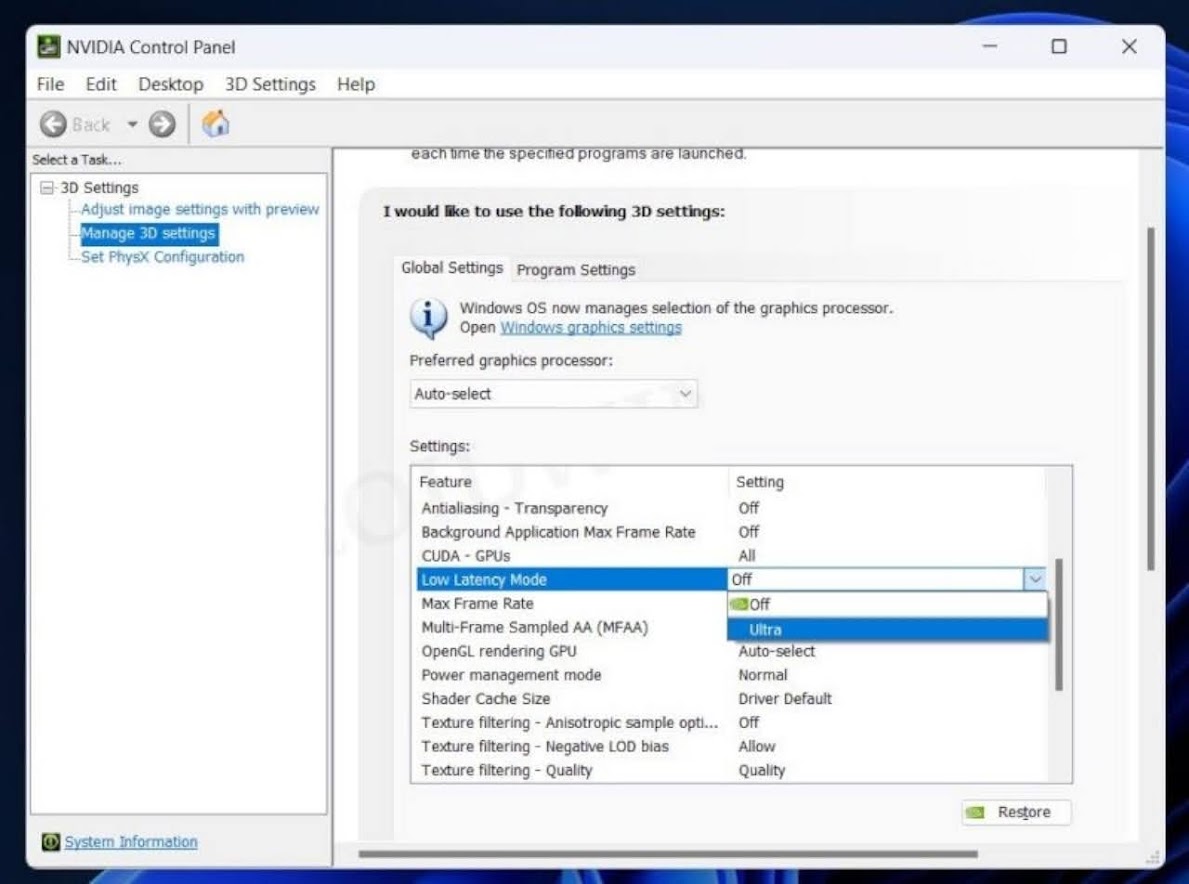Screen dimensions: 1189x884
Task: Choose Off in the Low Latency dropdown list
Action: (887, 604)
